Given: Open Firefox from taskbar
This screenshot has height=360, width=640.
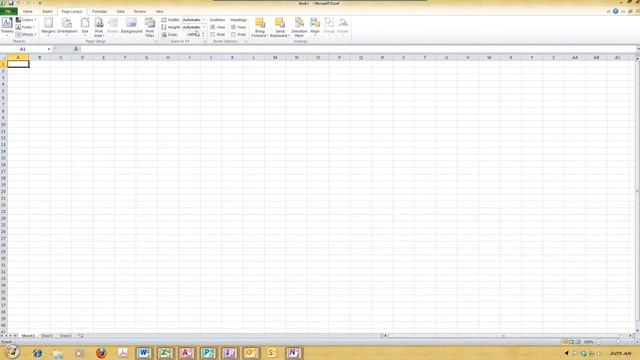Looking at the screenshot, I should (101, 353).
